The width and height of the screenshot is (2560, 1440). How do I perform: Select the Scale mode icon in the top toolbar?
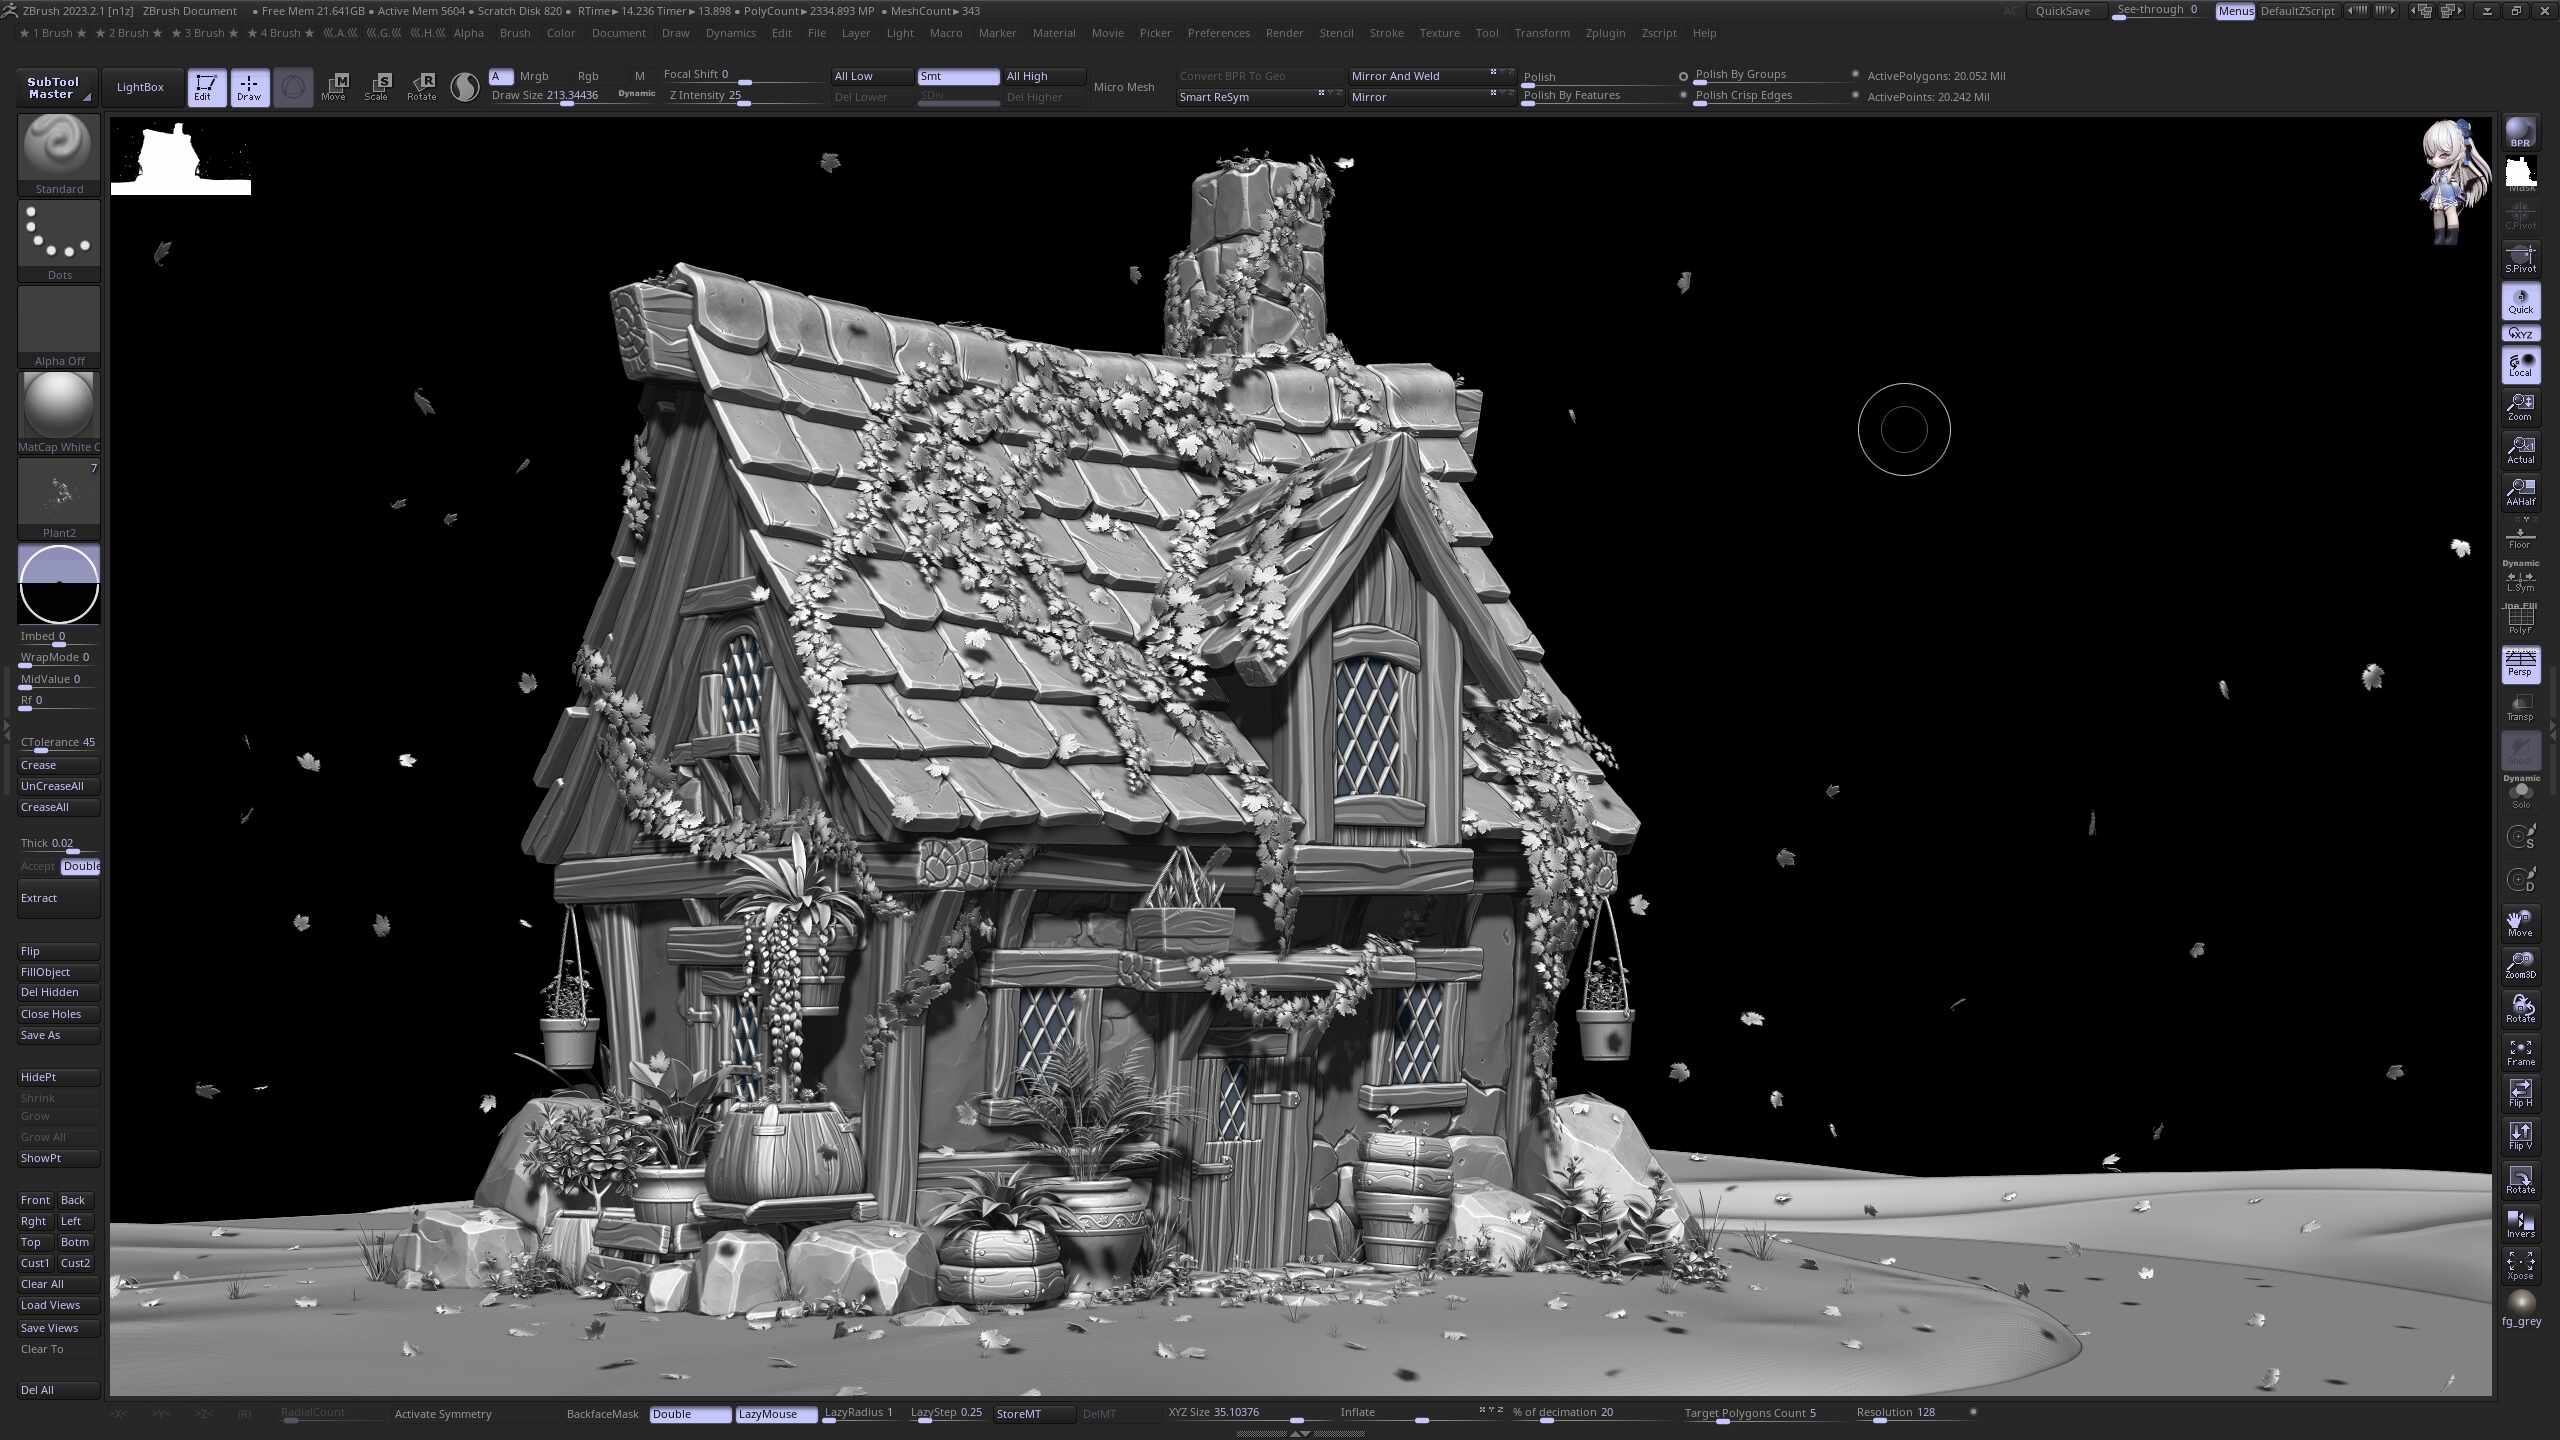[378, 85]
